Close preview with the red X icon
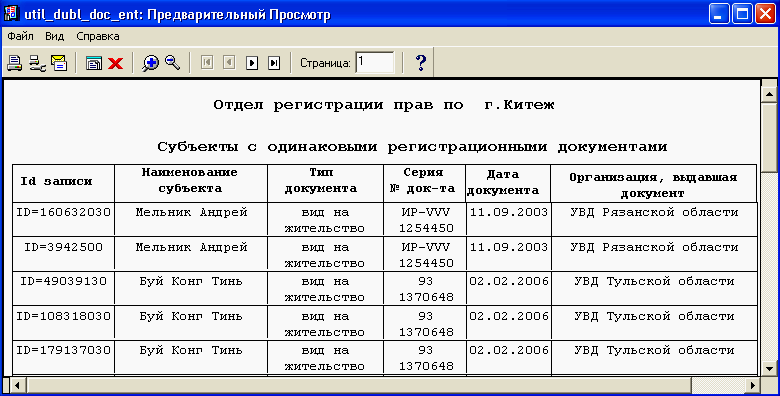Screen dimensions: 780x396 tap(115, 63)
